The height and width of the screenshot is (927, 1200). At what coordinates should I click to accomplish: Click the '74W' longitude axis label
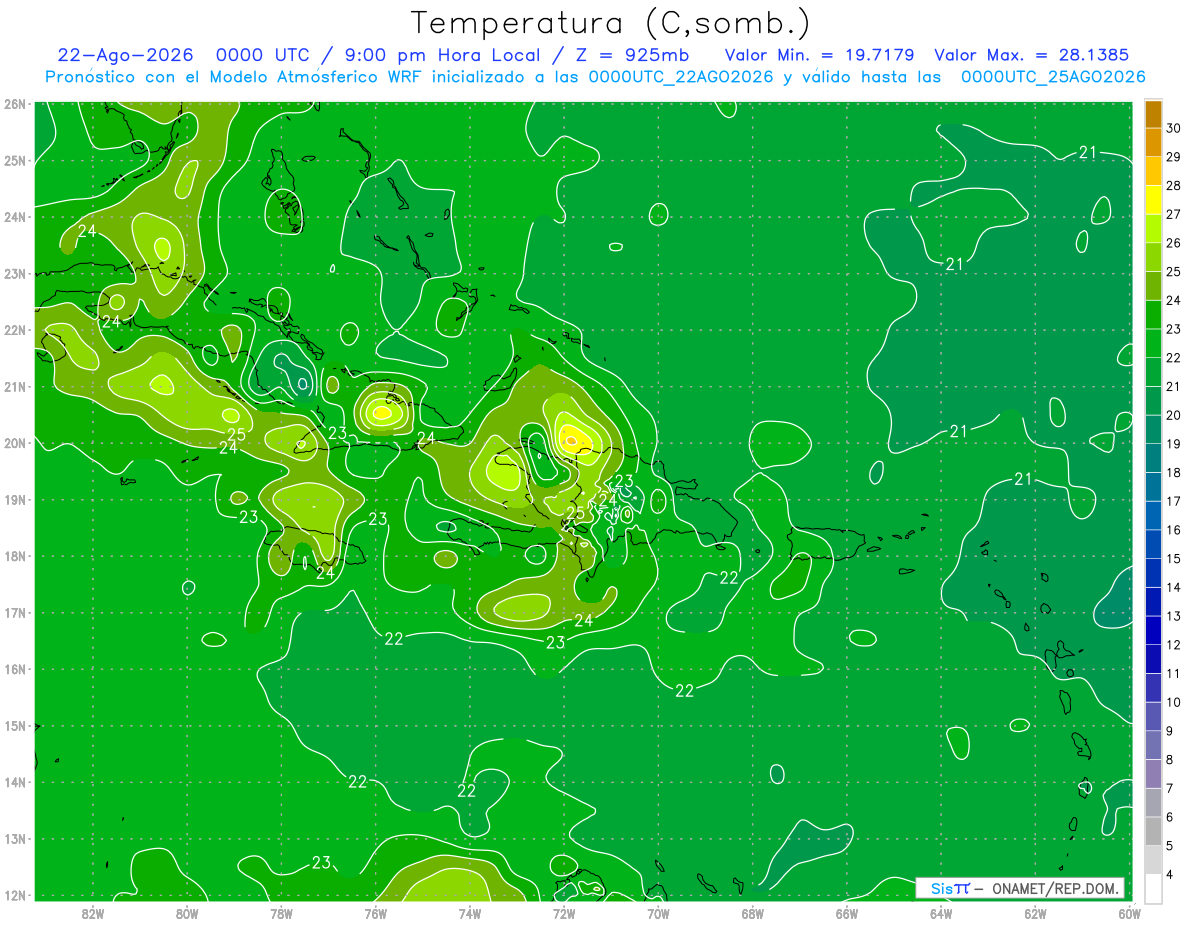pyautogui.click(x=470, y=913)
